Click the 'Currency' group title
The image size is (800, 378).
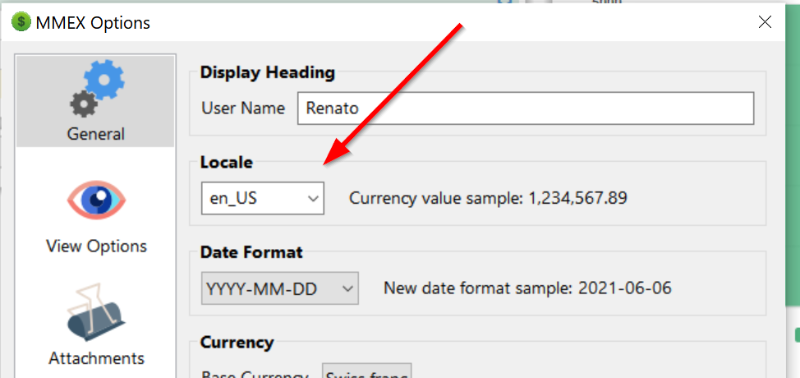pos(237,342)
